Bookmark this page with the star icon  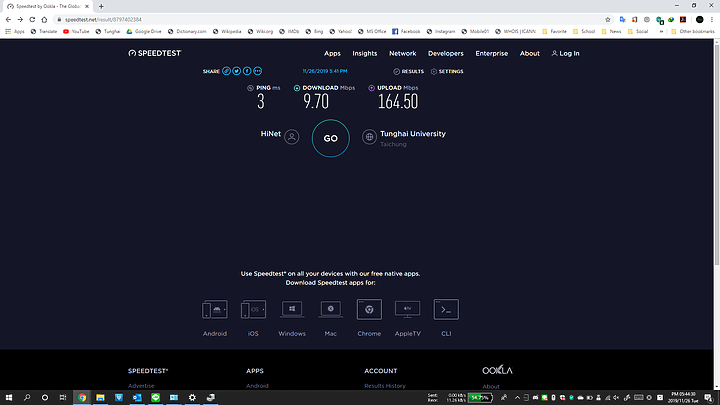[608, 20]
